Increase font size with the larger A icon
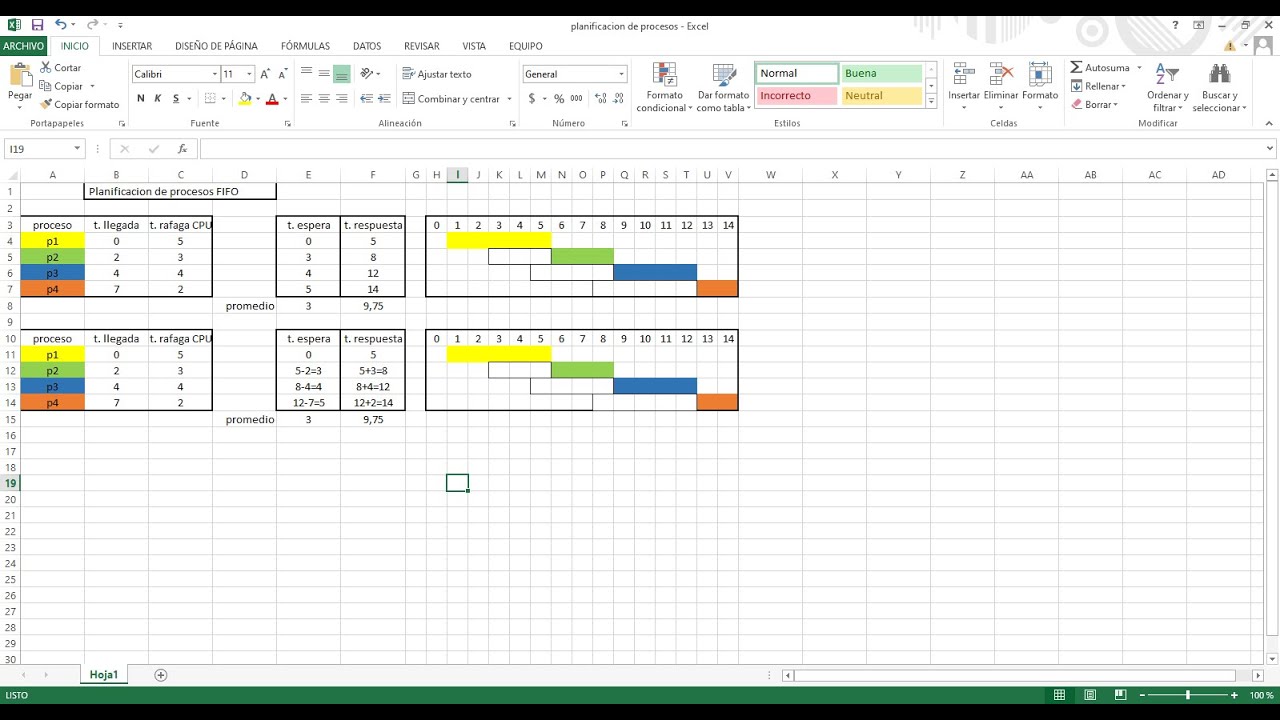Image resolution: width=1280 pixels, height=720 pixels. tap(264, 74)
